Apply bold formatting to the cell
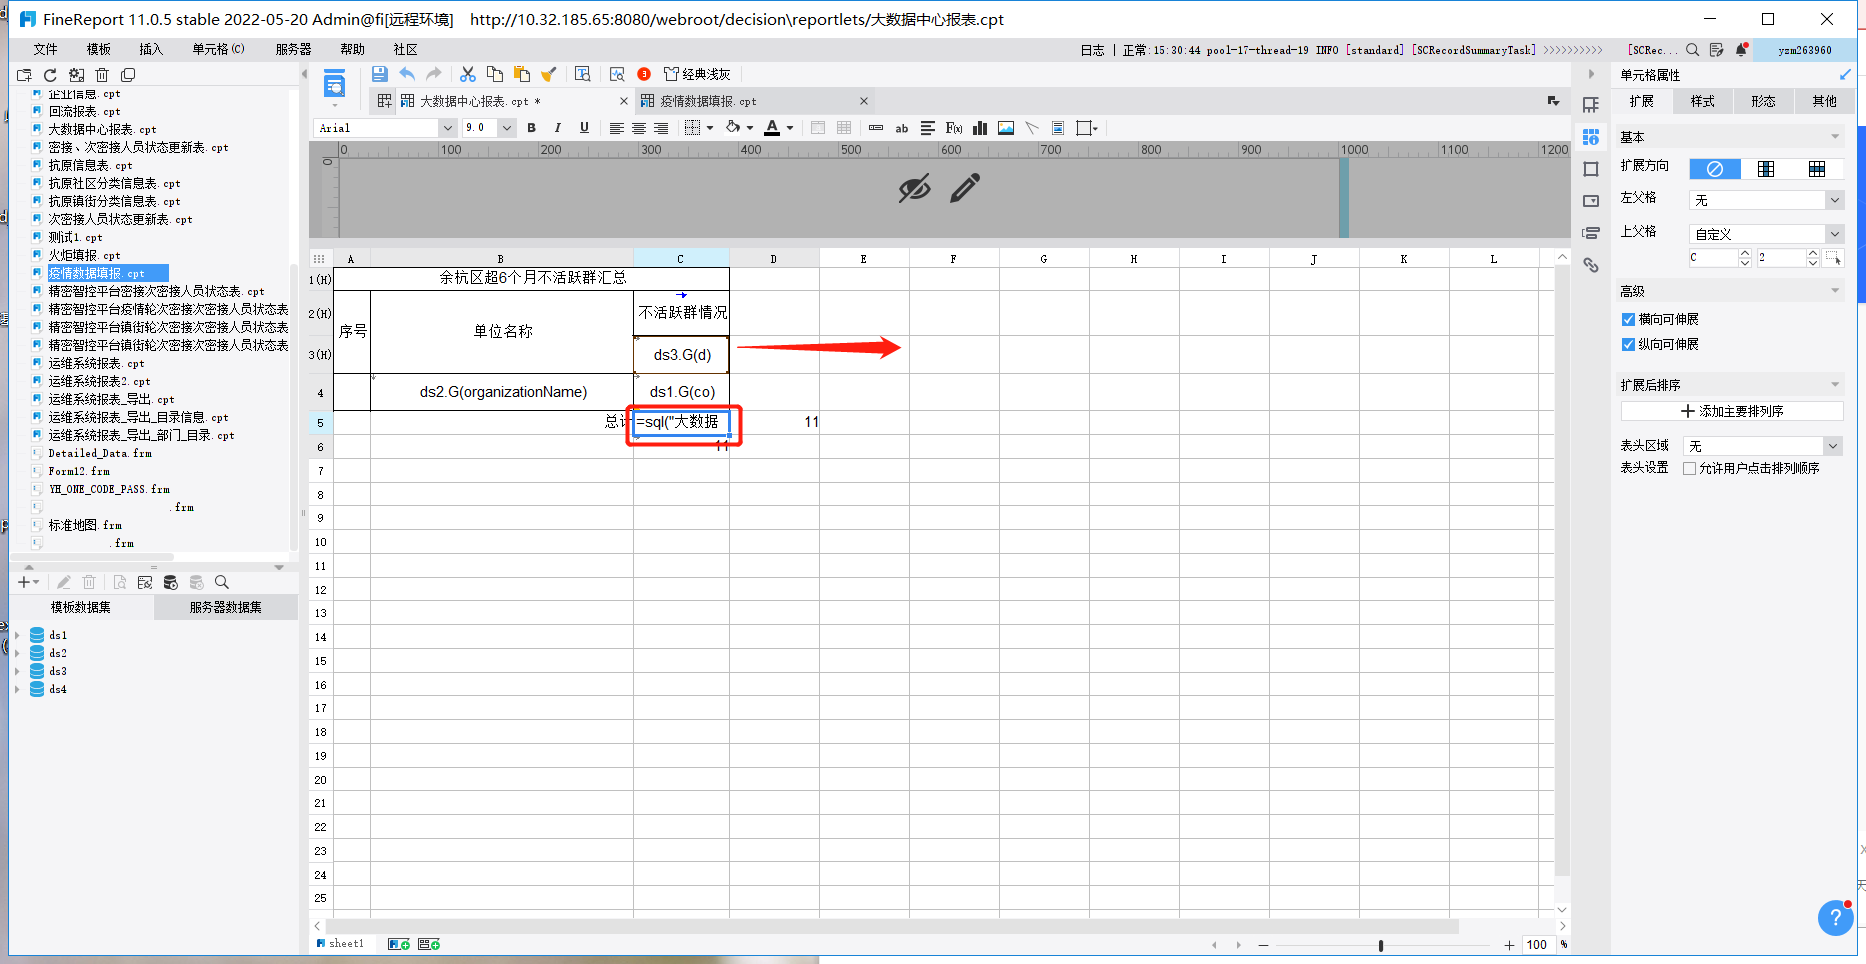 (531, 128)
